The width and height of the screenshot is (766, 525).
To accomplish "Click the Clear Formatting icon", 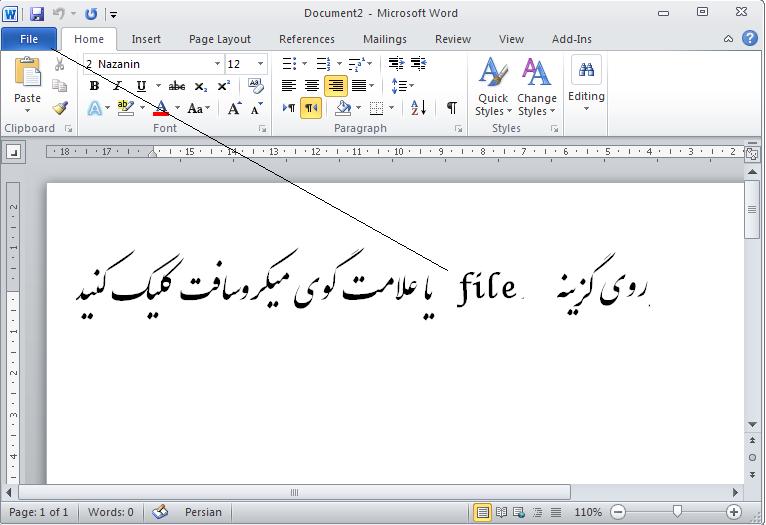I will point(256,86).
